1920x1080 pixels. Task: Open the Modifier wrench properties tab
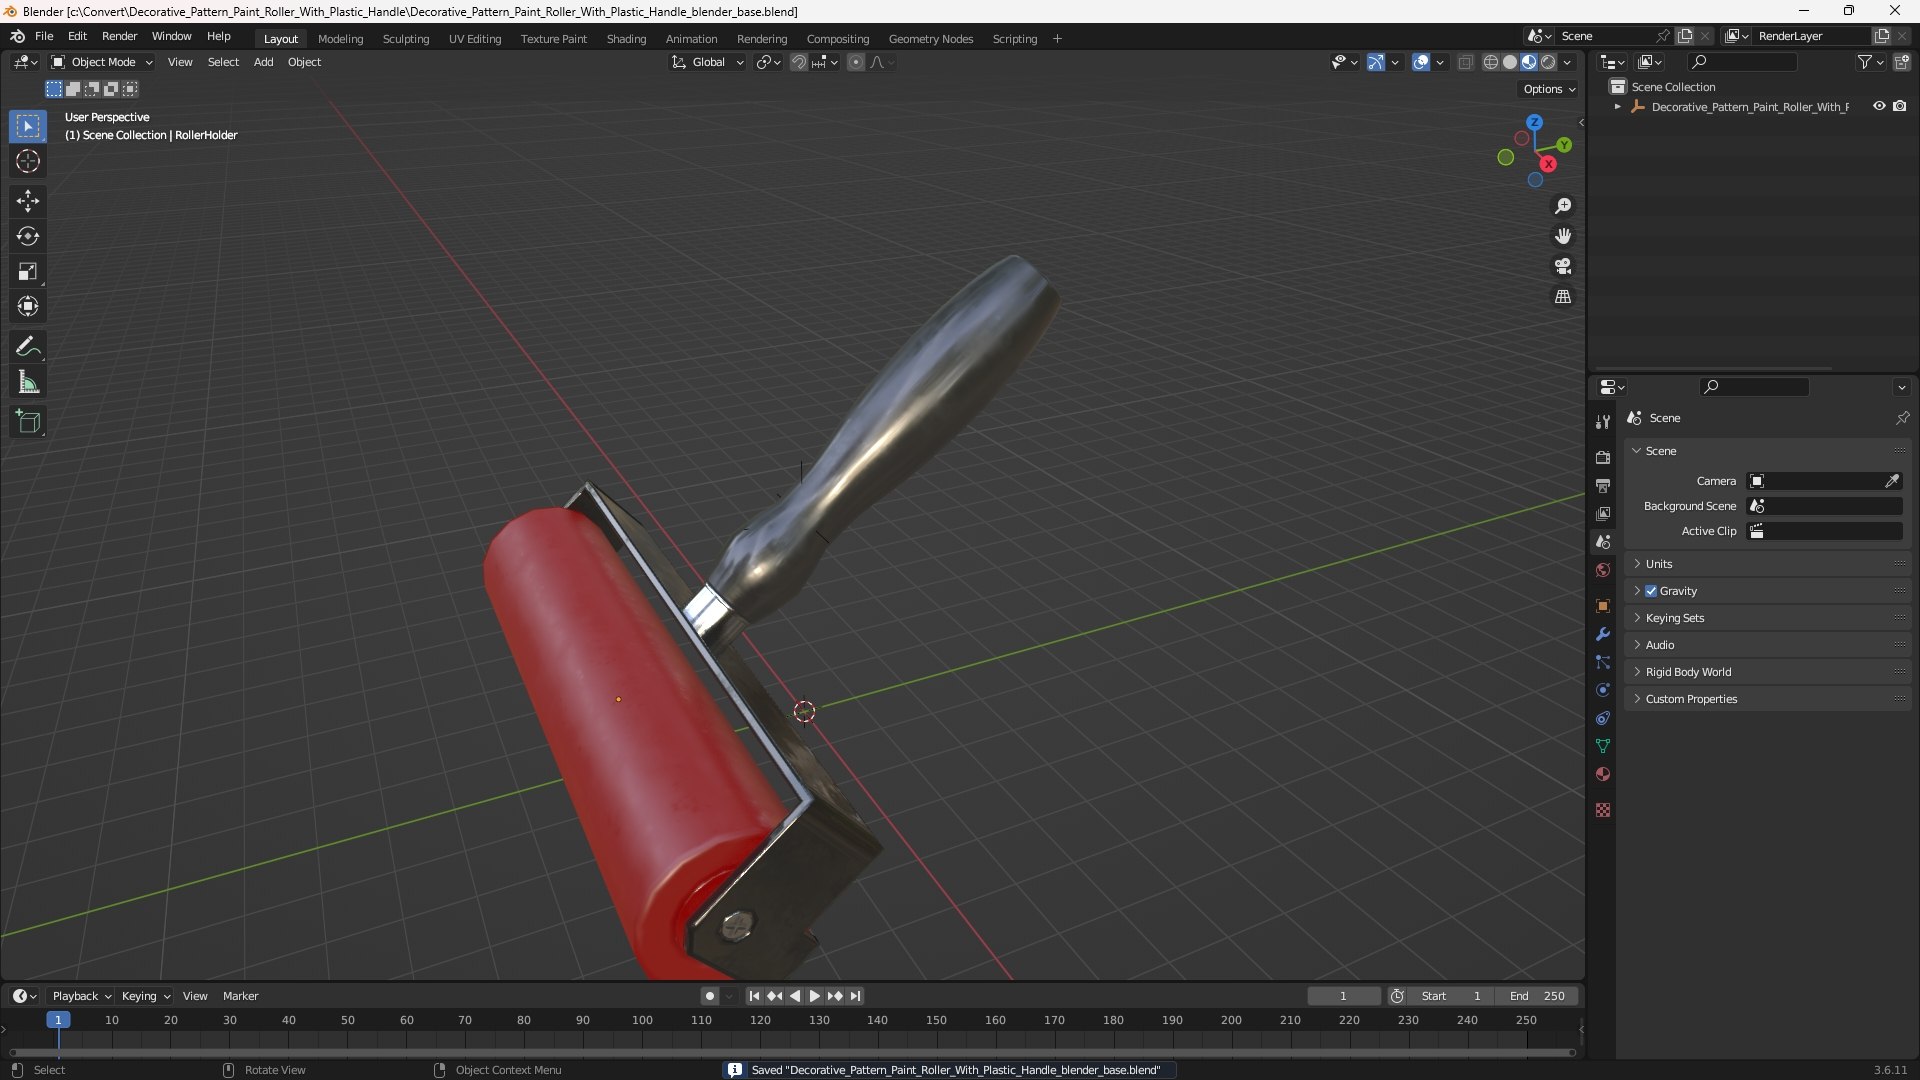click(x=1603, y=634)
